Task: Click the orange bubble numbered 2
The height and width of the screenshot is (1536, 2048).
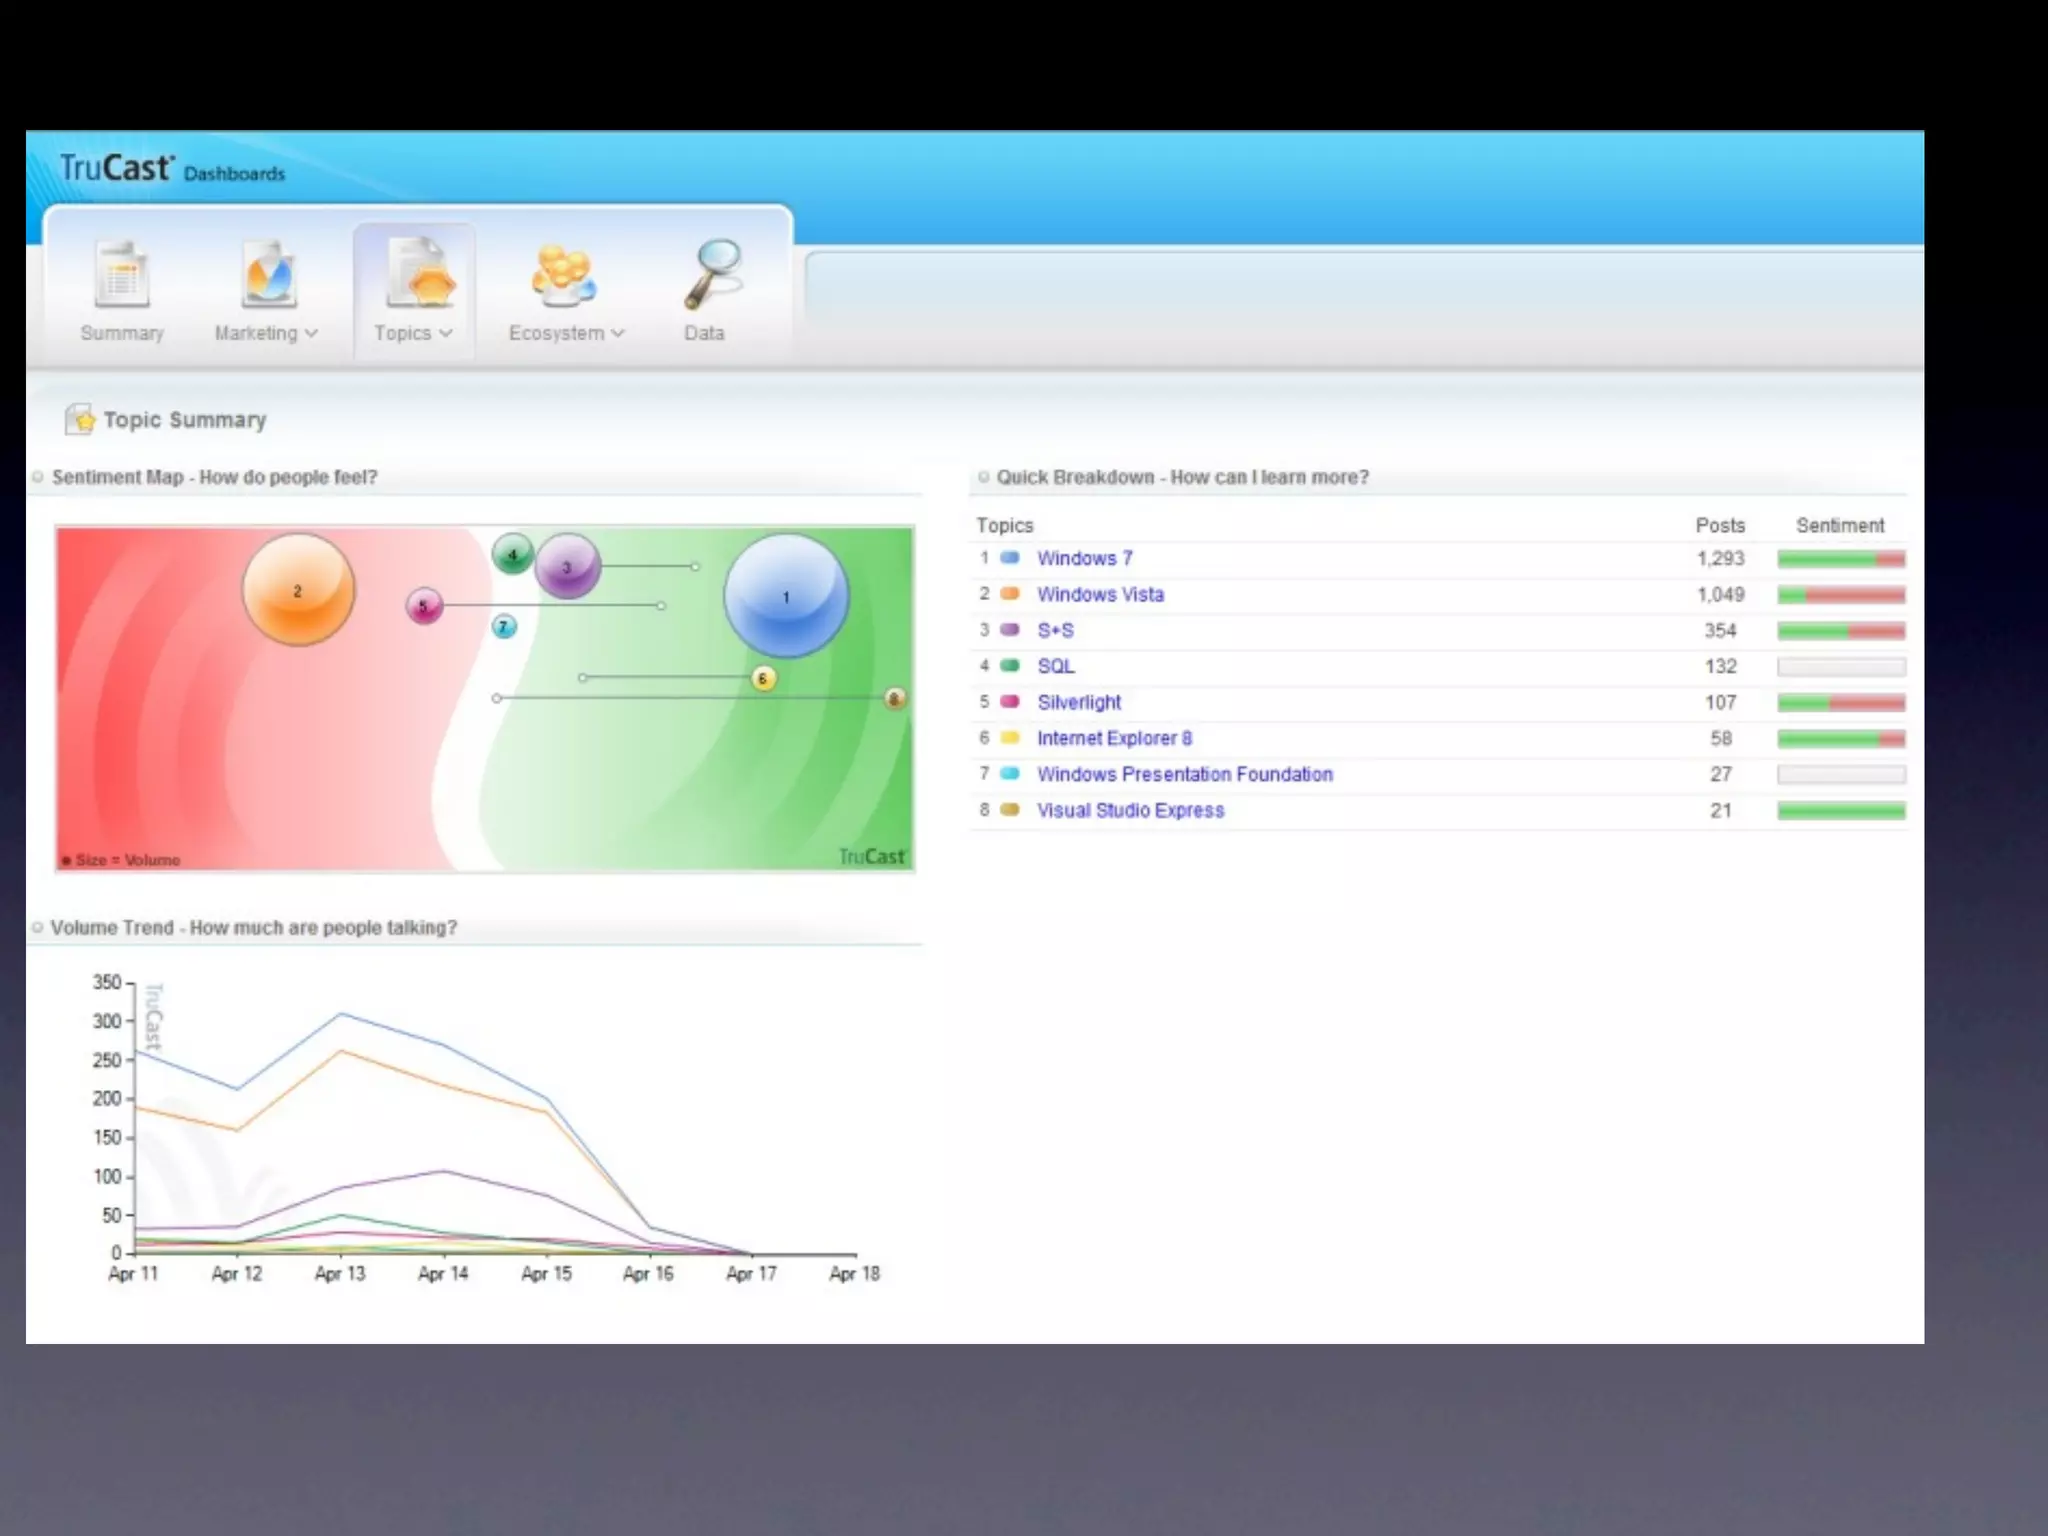Action: coord(298,590)
